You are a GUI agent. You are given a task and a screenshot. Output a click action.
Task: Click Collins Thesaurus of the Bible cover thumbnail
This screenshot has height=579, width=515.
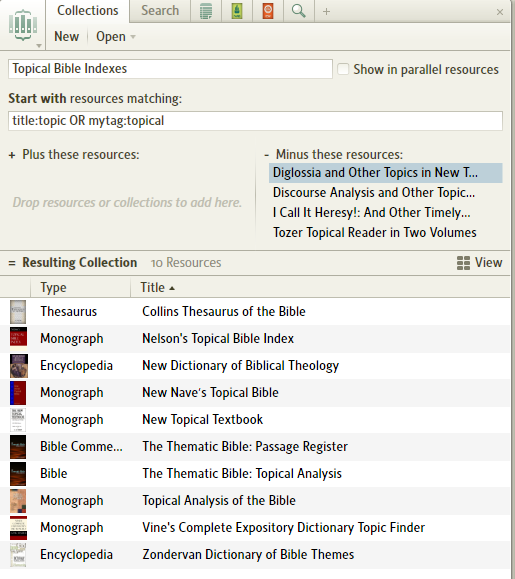[x=18, y=312]
